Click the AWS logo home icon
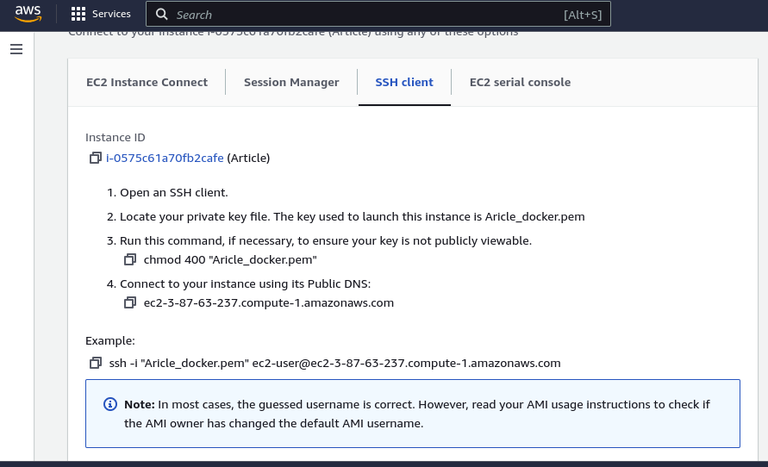 [28, 14]
